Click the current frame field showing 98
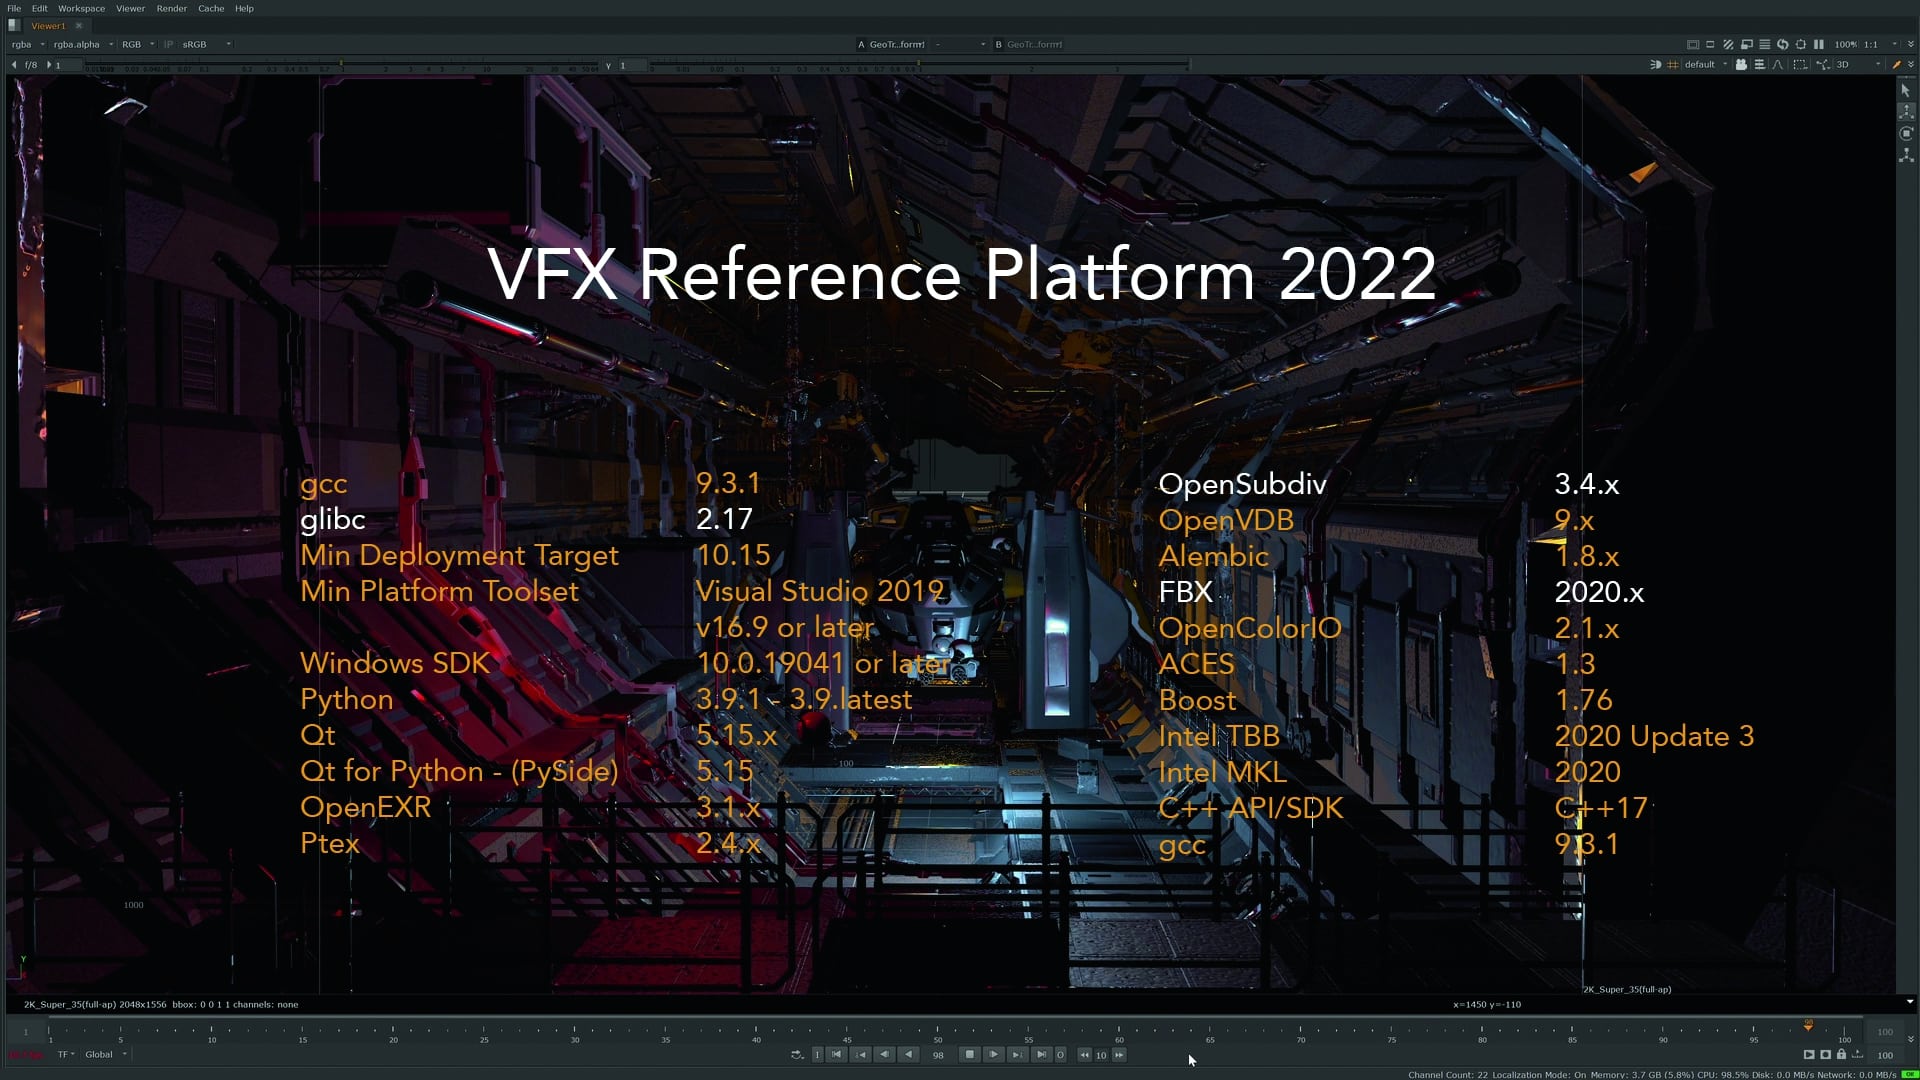Viewport: 1920px width, 1080px height. tap(938, 1055)
